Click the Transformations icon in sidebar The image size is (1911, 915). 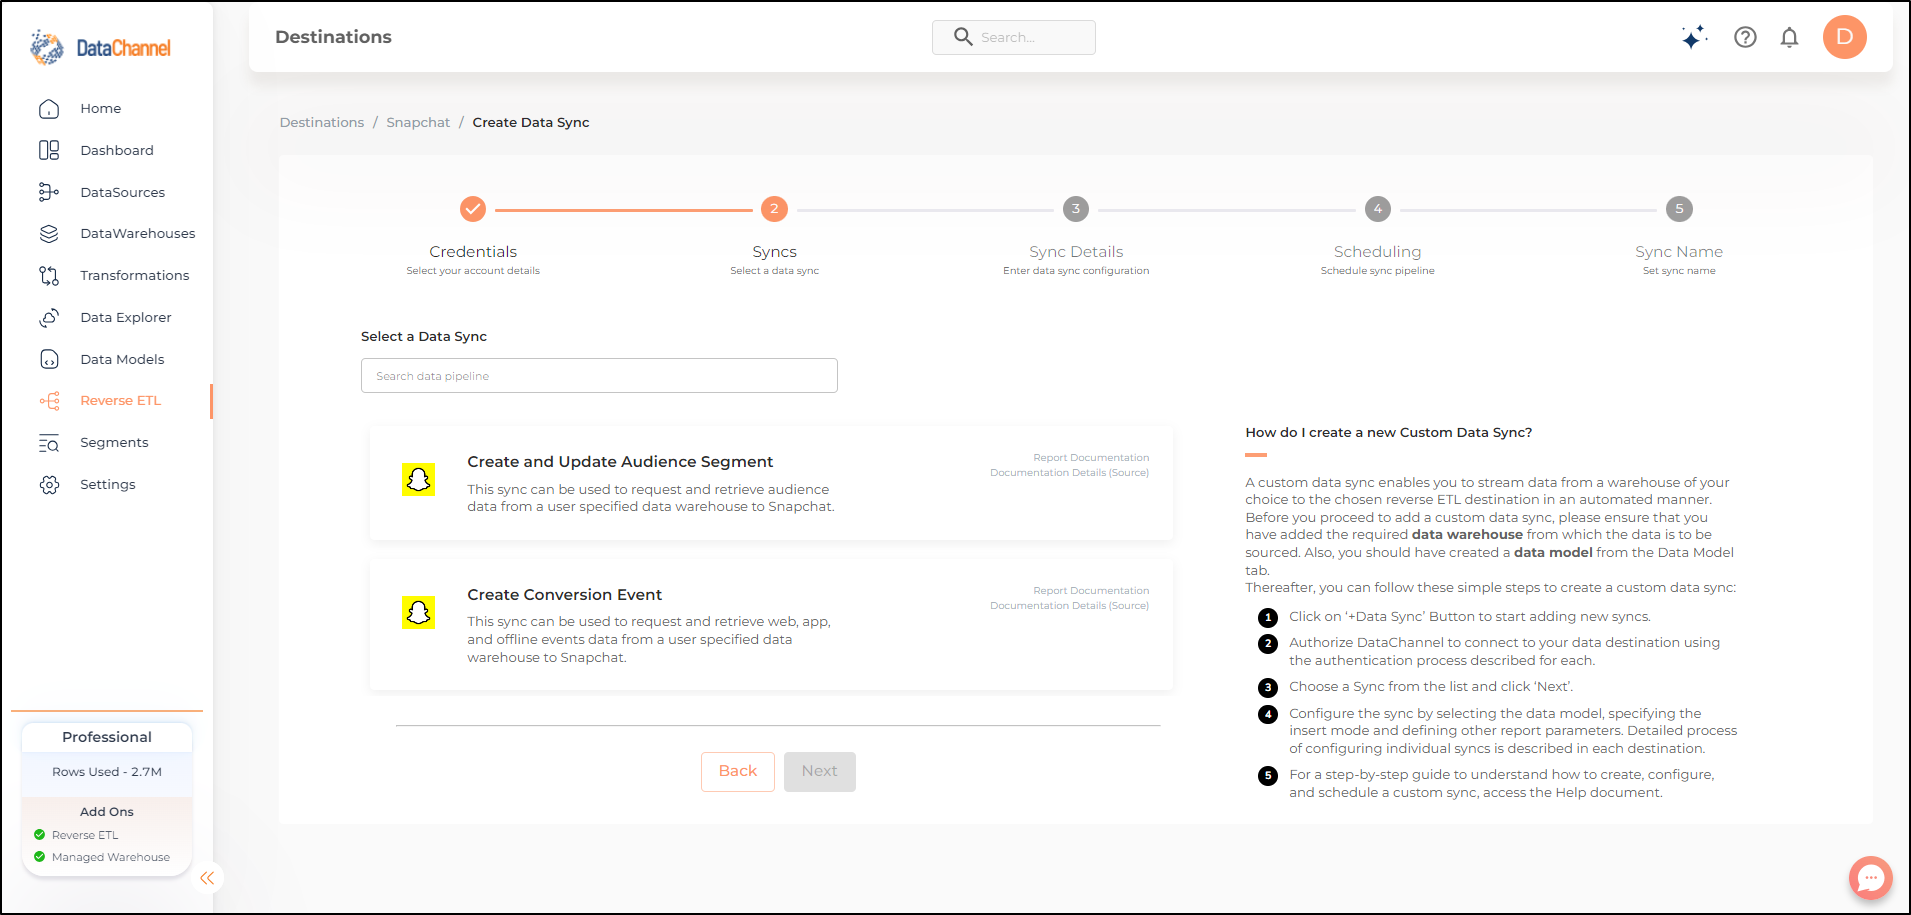tap(49, 276)
